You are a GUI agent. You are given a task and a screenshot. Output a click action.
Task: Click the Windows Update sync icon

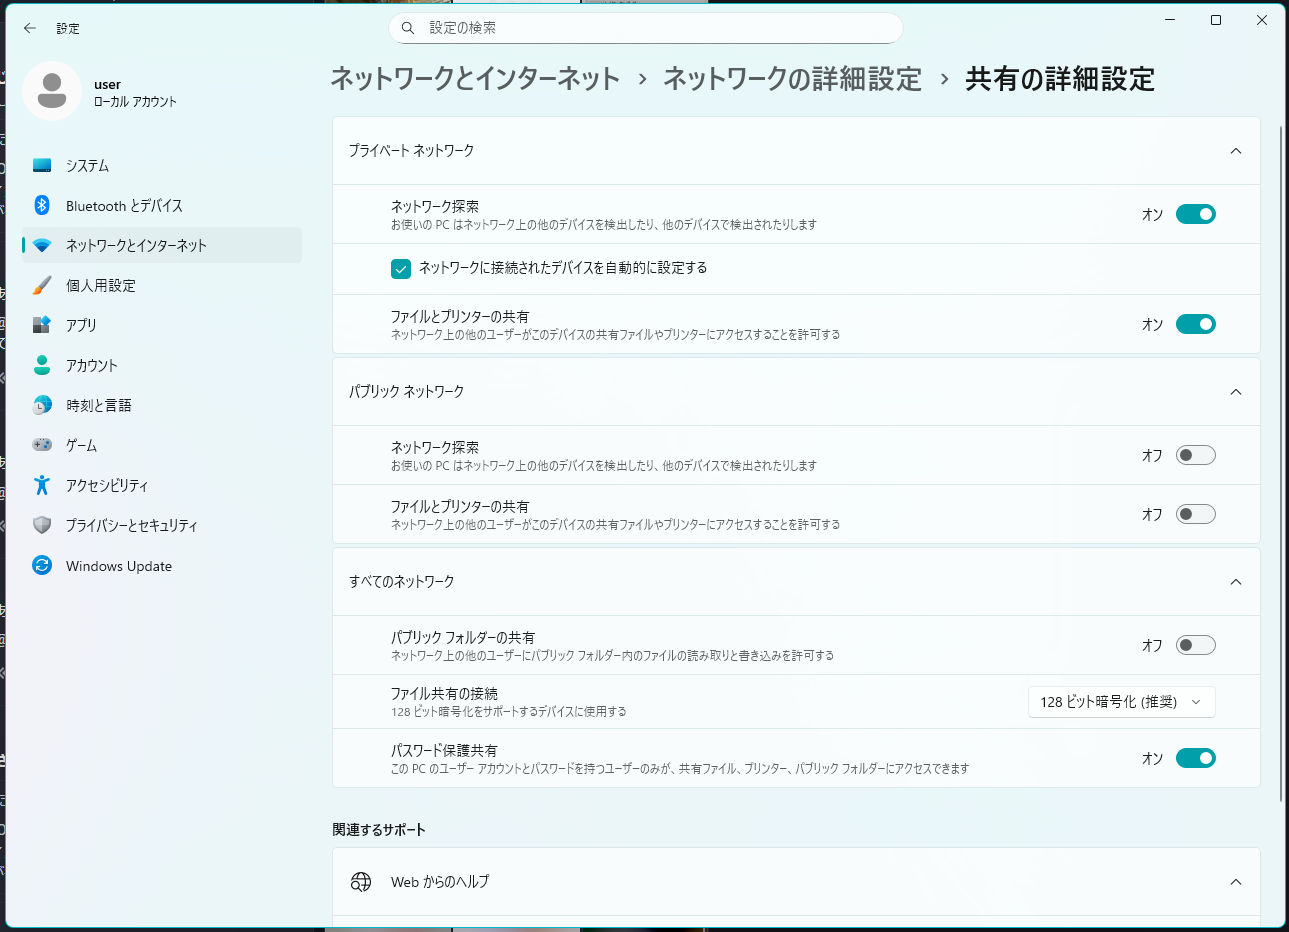pos(42,565)
